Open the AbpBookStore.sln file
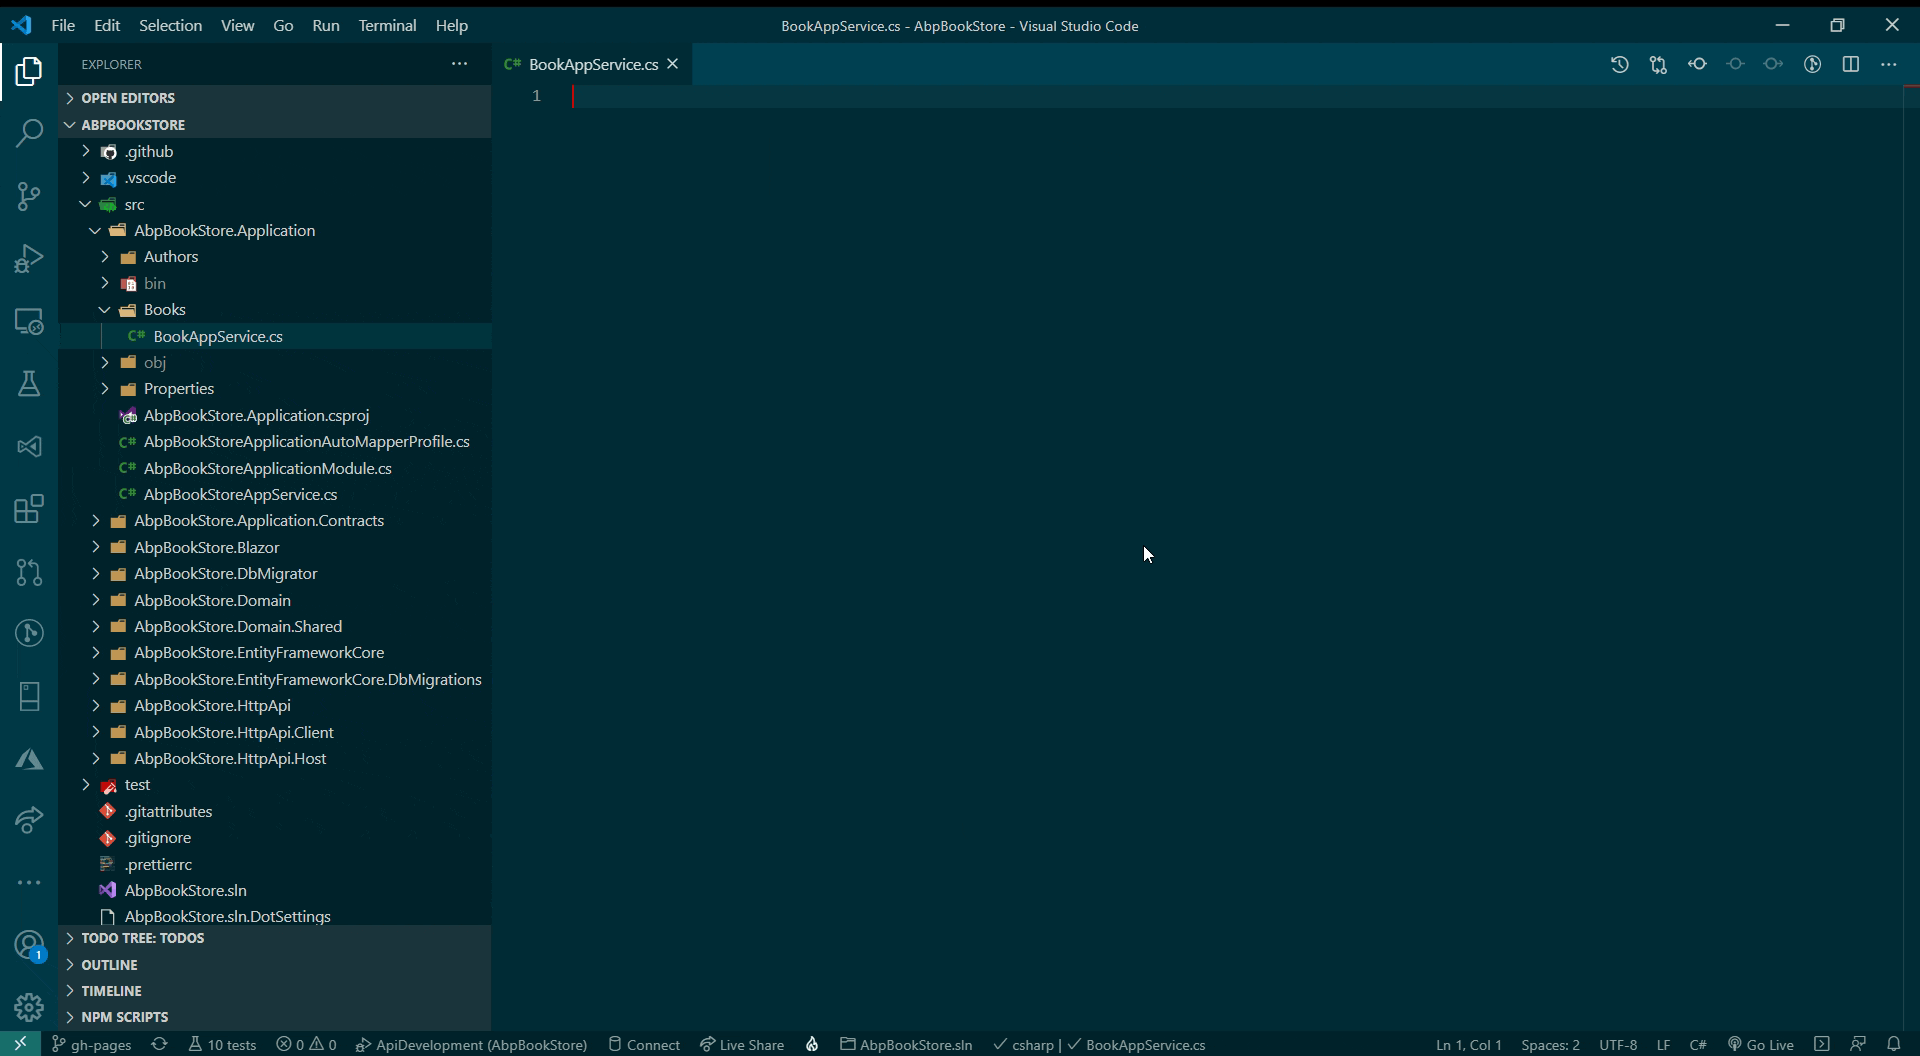Screen dimensions: 1920x1056 tap(275, 891)
